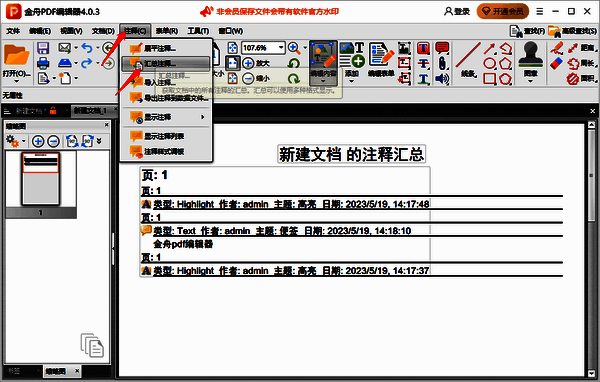Image resolution: width=600 pixels, height=382 pixels.
Task: Select the 周长 perimeter measuring tool
Action: [x=581, y=64]
